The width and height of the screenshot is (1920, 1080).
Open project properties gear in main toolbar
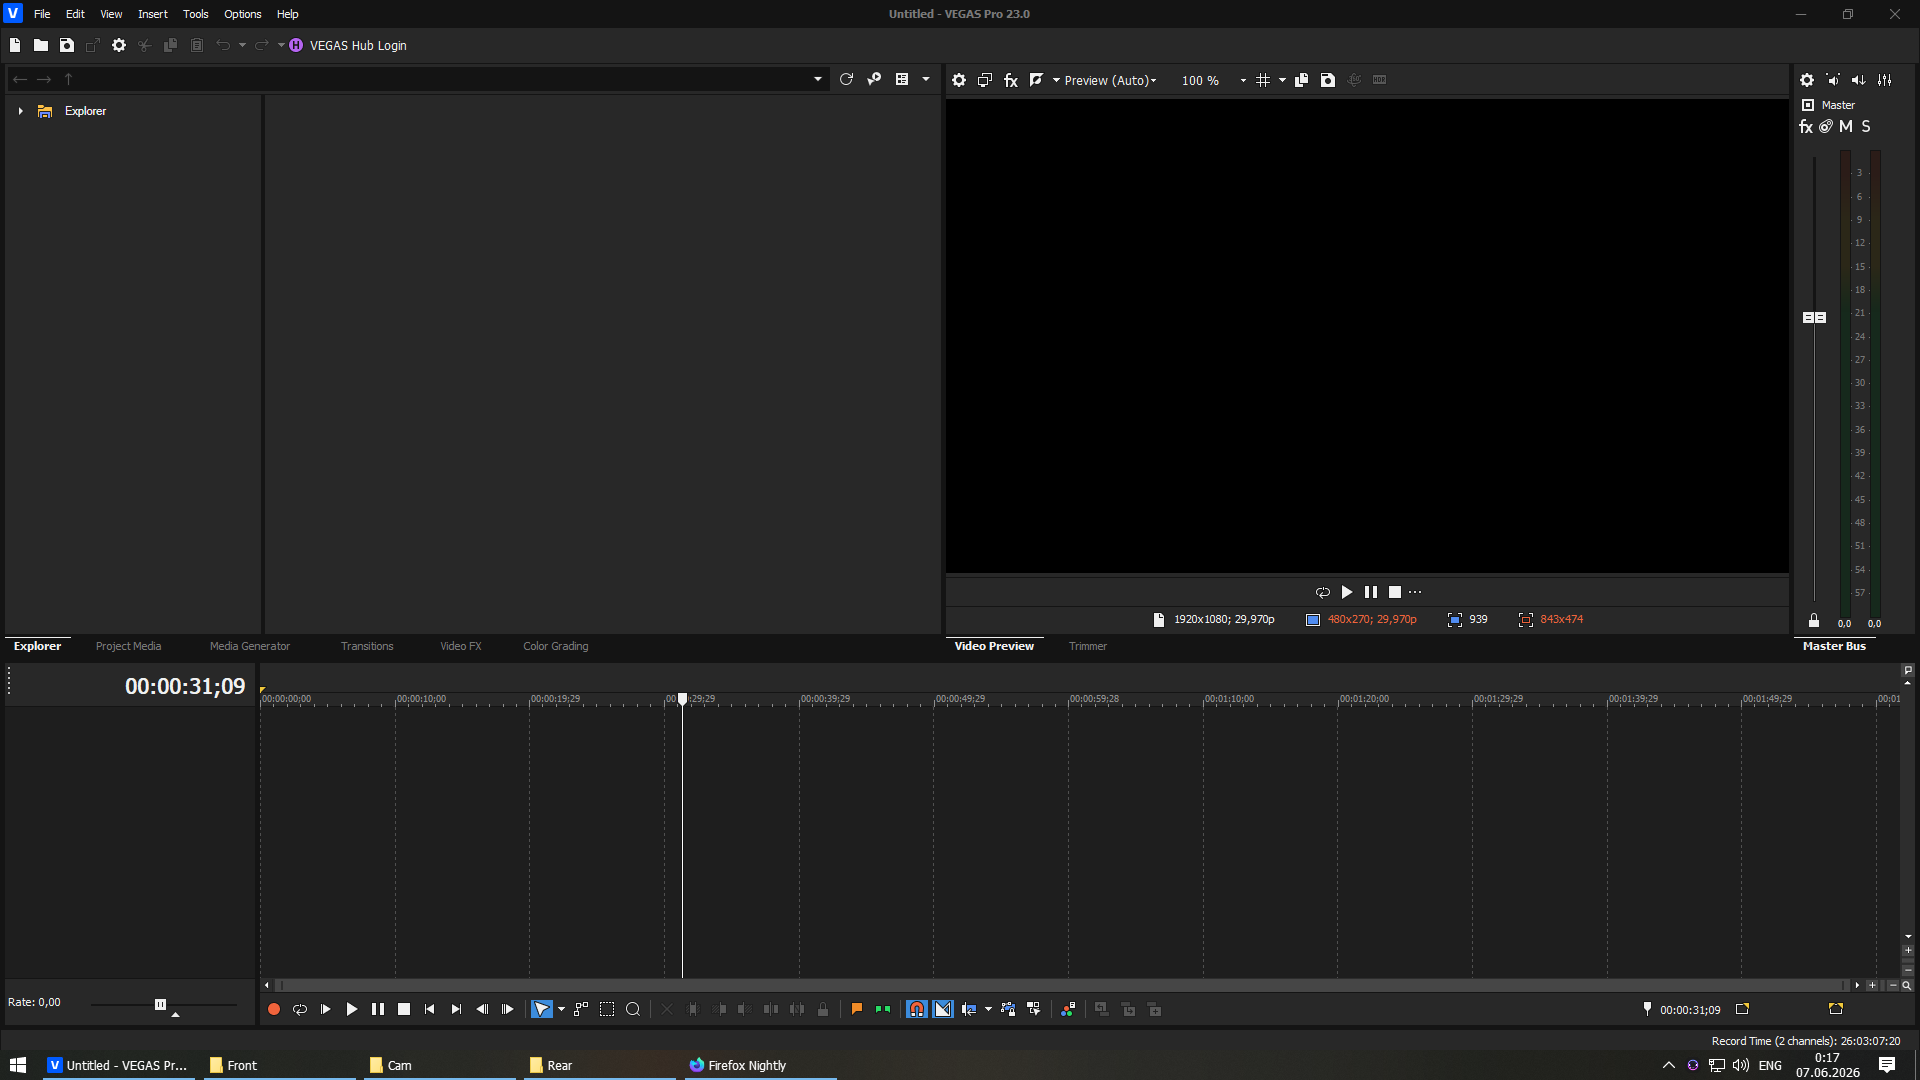119,45
